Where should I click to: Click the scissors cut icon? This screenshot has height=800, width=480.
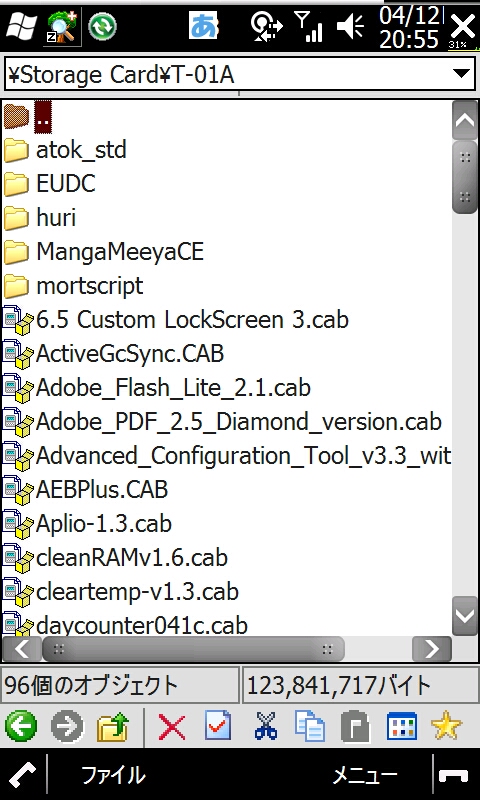tap(265, 726)
